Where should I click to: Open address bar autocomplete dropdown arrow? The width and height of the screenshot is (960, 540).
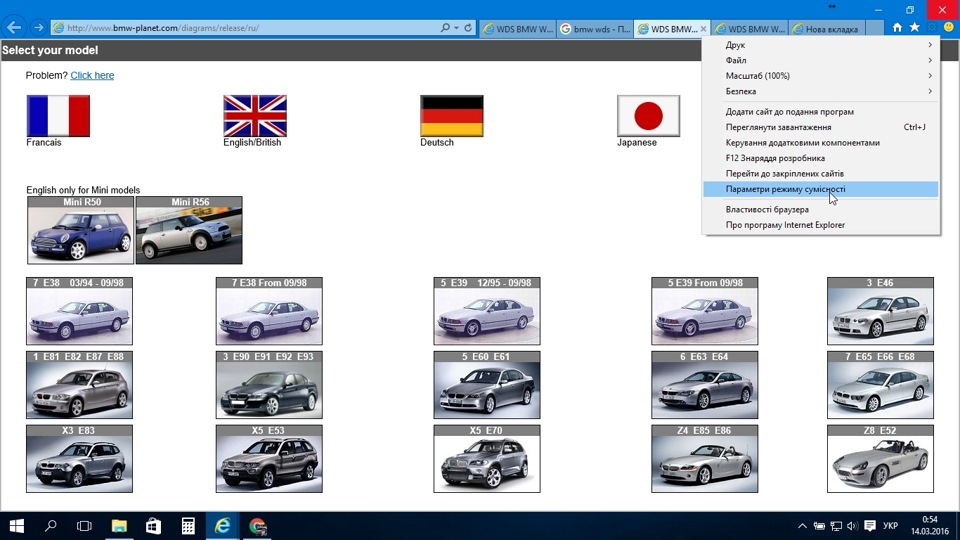[456, 28]
